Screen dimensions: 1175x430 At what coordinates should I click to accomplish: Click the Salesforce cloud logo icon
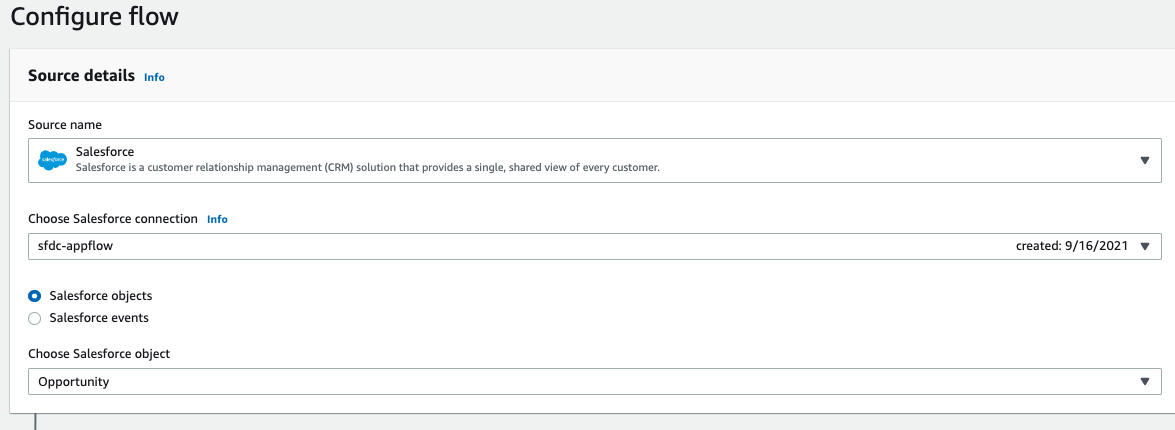tap(52, 160)
